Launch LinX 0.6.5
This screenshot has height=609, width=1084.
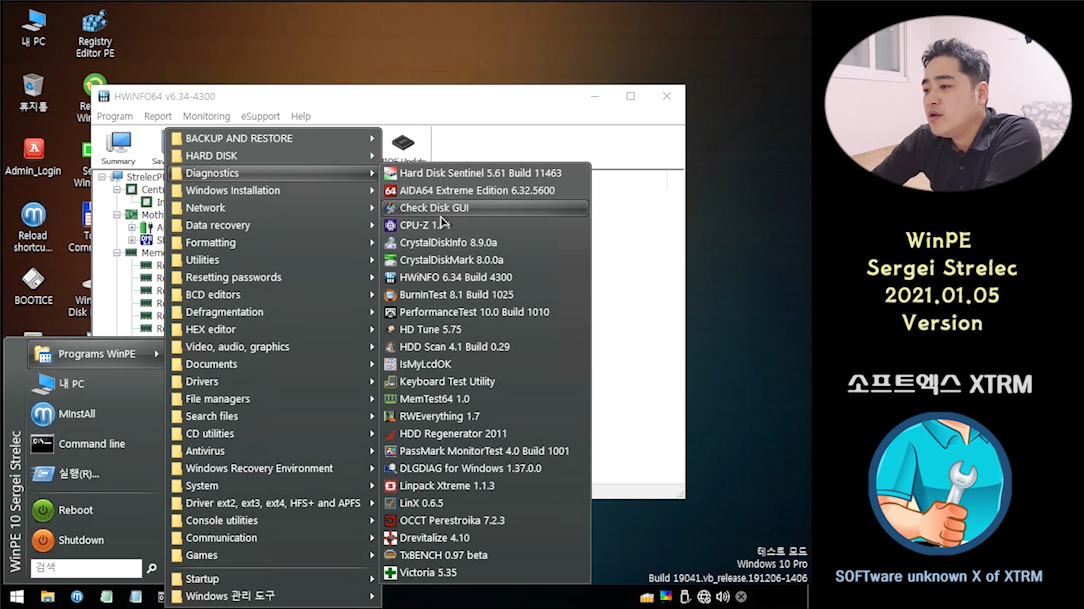[485, 503]
